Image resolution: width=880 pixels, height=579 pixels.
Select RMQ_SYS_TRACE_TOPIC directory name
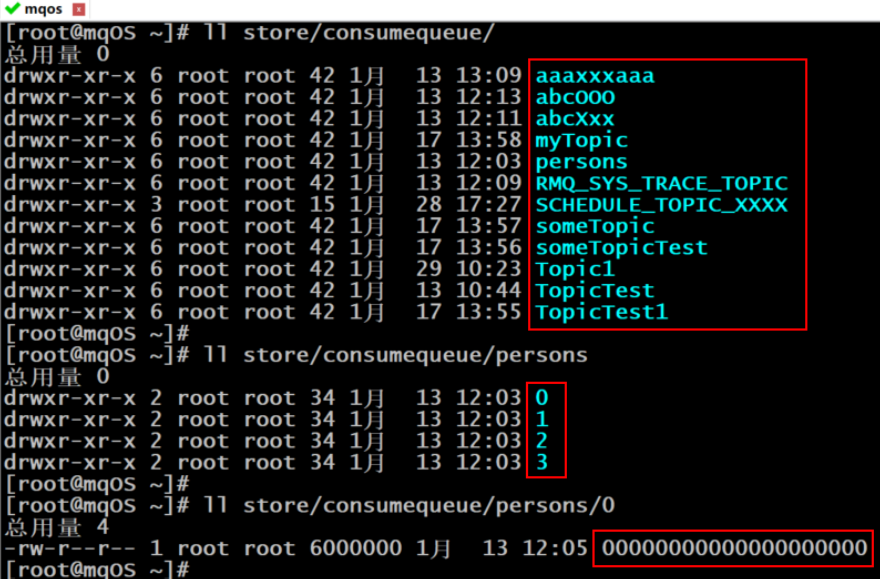(662, 183)
